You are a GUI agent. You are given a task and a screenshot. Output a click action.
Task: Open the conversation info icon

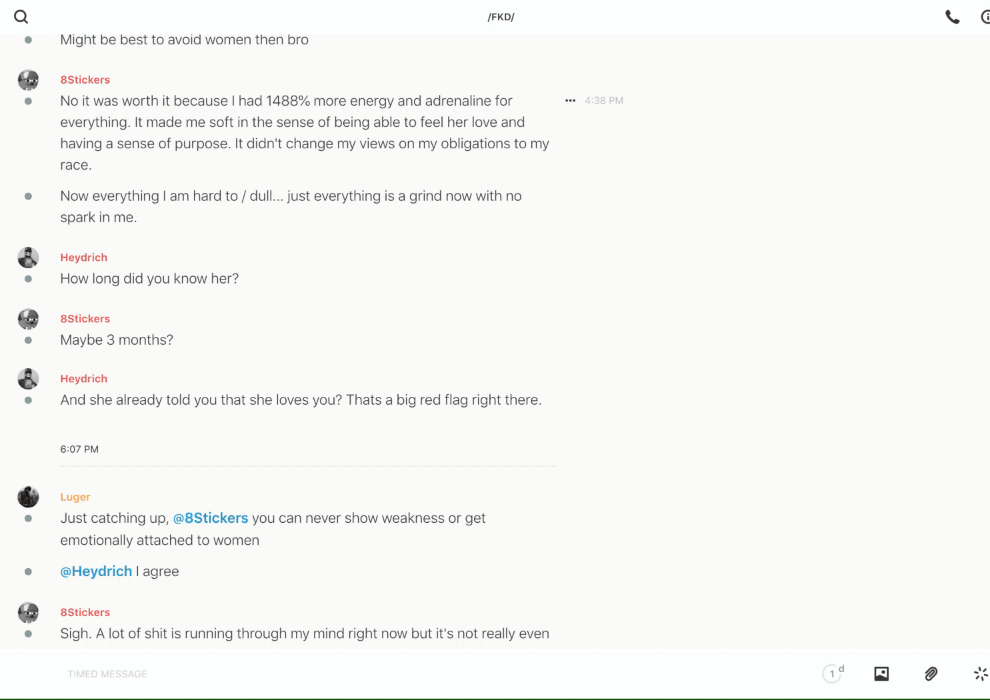[x=985, y=17]
